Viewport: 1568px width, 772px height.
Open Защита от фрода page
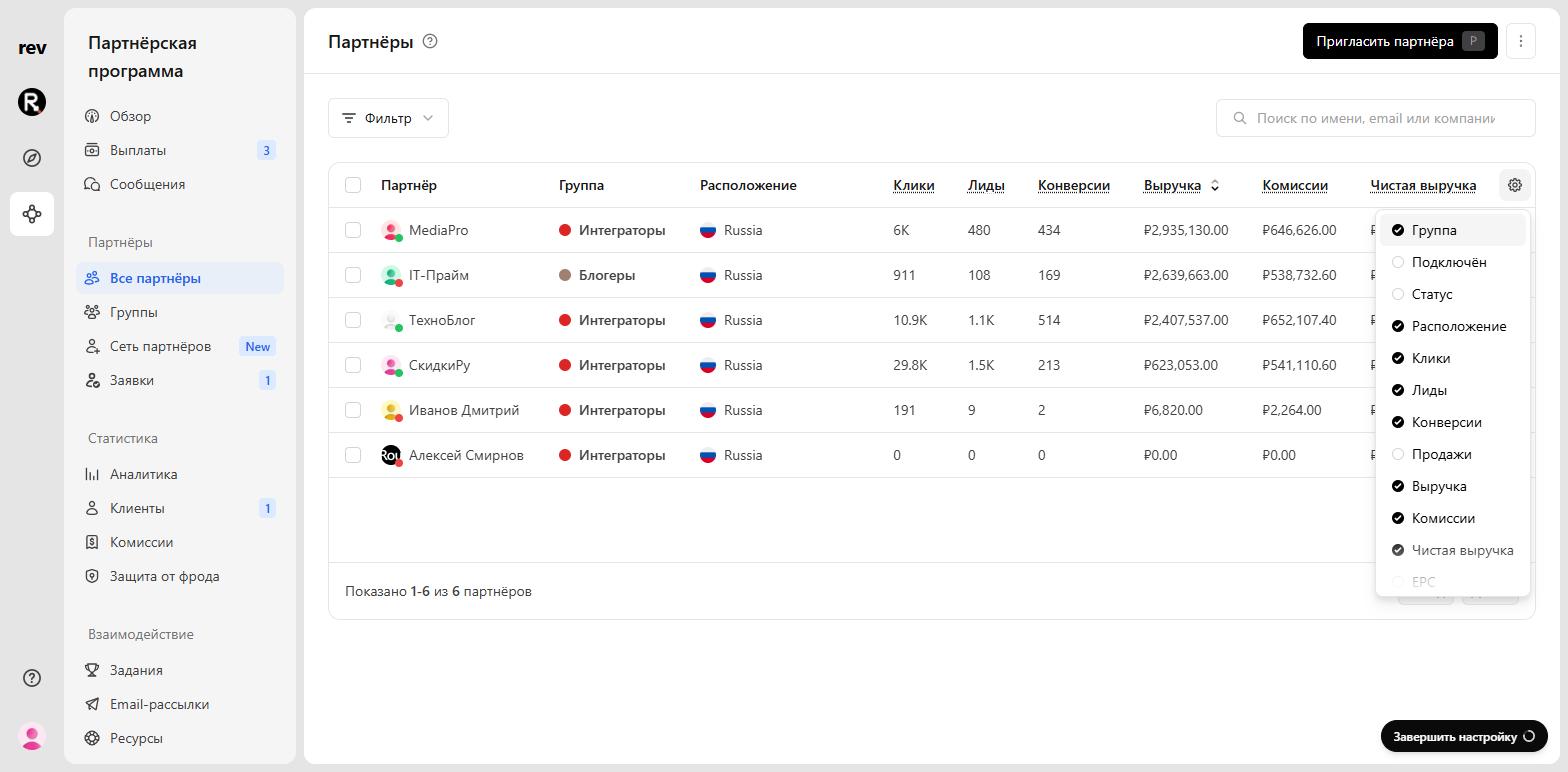tap(180, 576)
